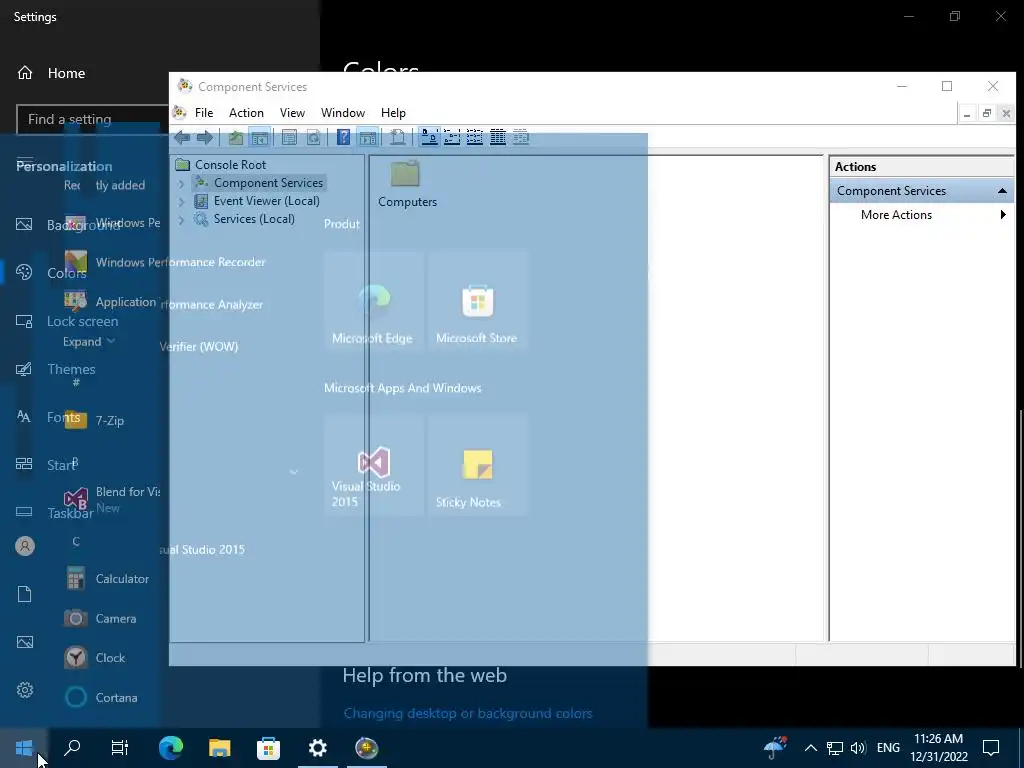Viewport: 1024px width, 768px height.
Task: Open the Action menu
Action: click(x=246, y=113)
